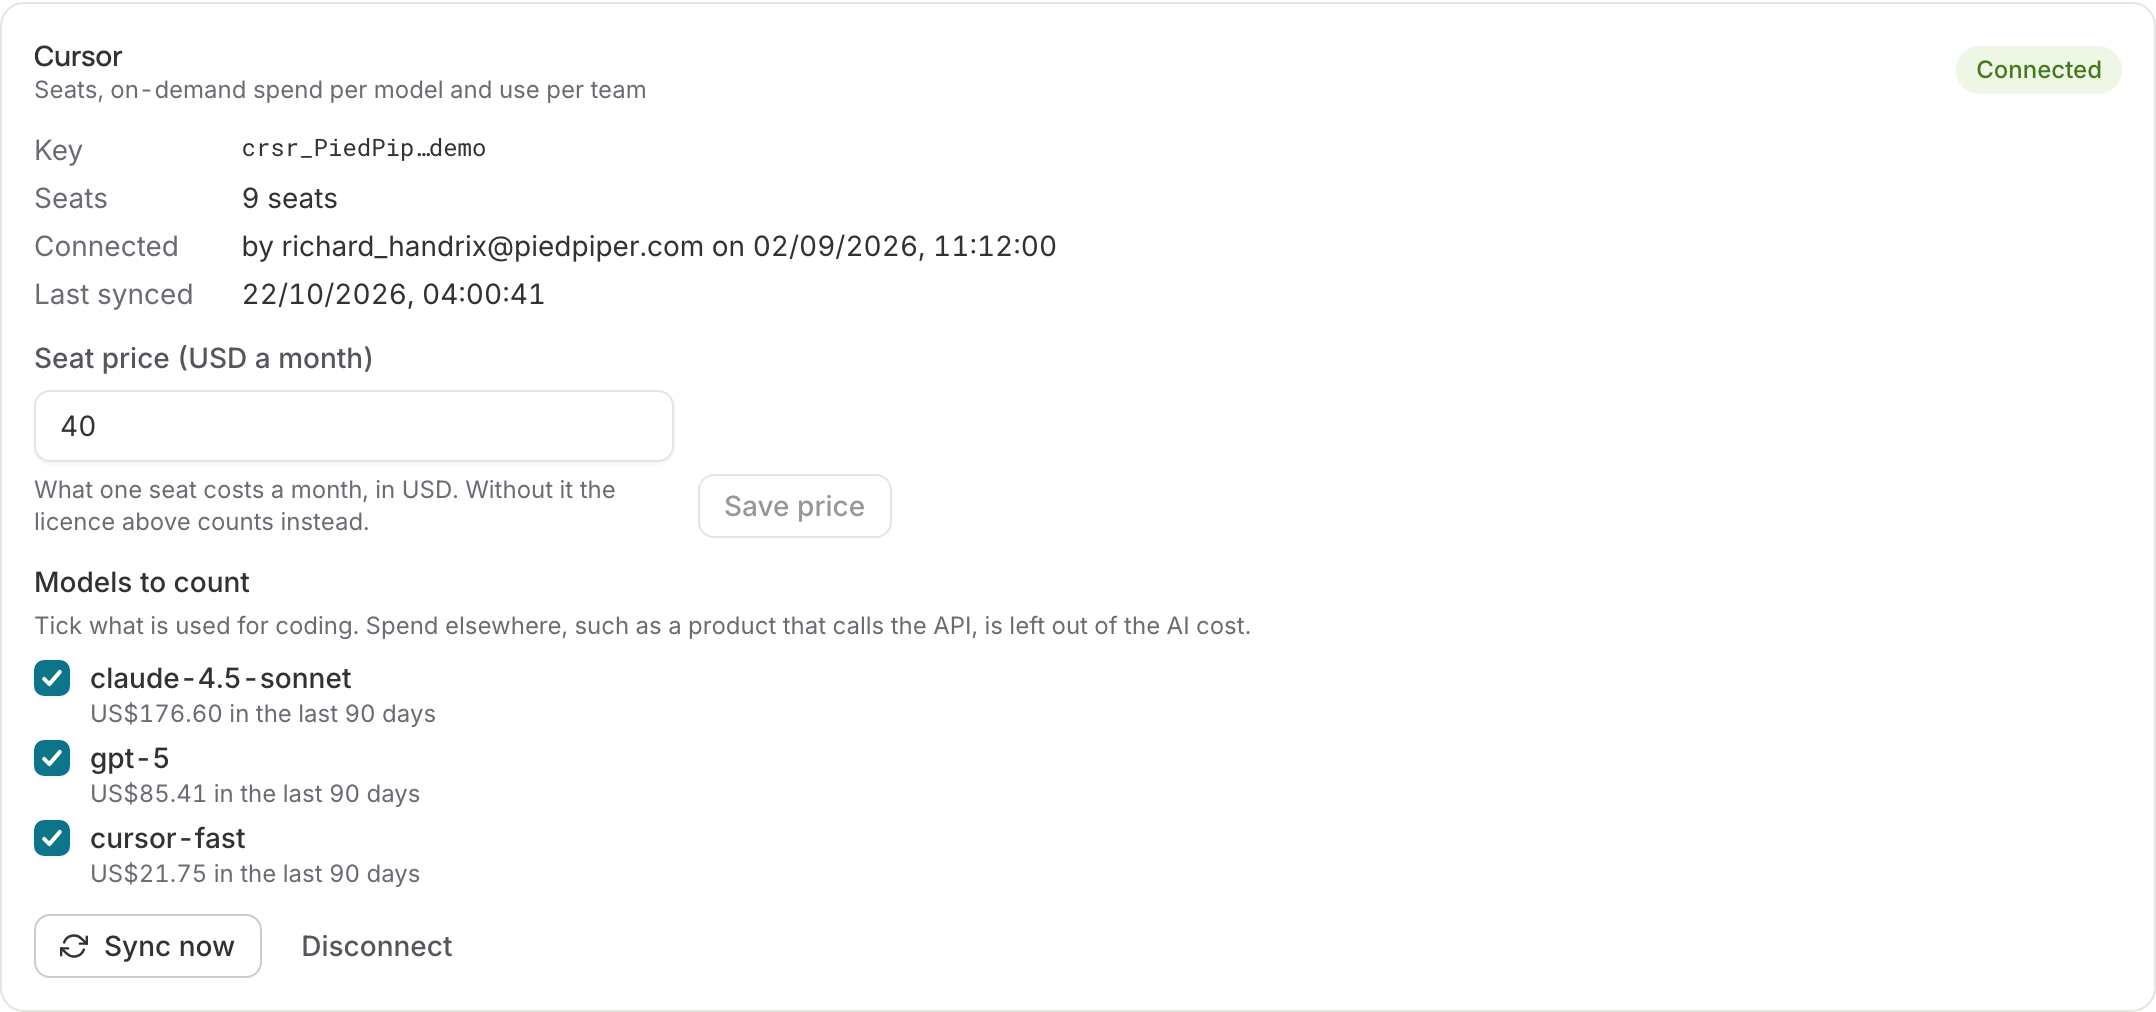The height and width of the screenshot is (1012, 2156).
Task: Untick the cursor-fast model checkbox
Action: [x=52, y=838]
